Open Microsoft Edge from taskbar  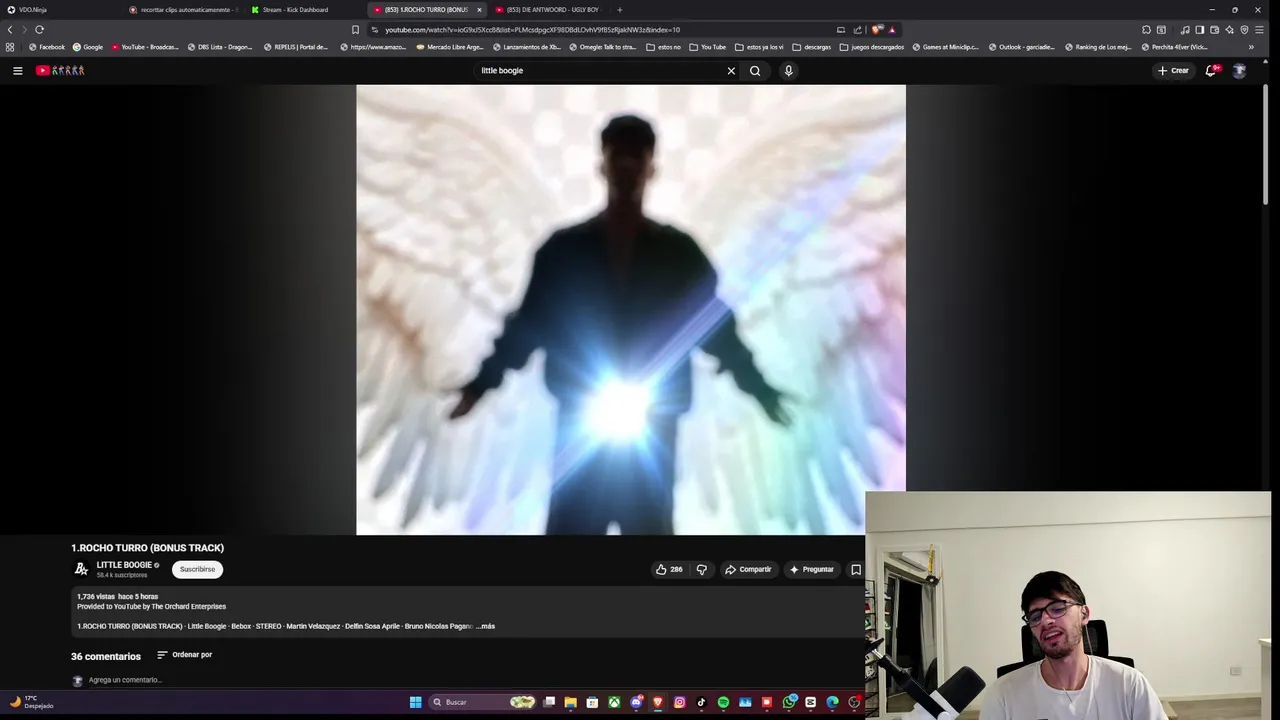[832, 702]
